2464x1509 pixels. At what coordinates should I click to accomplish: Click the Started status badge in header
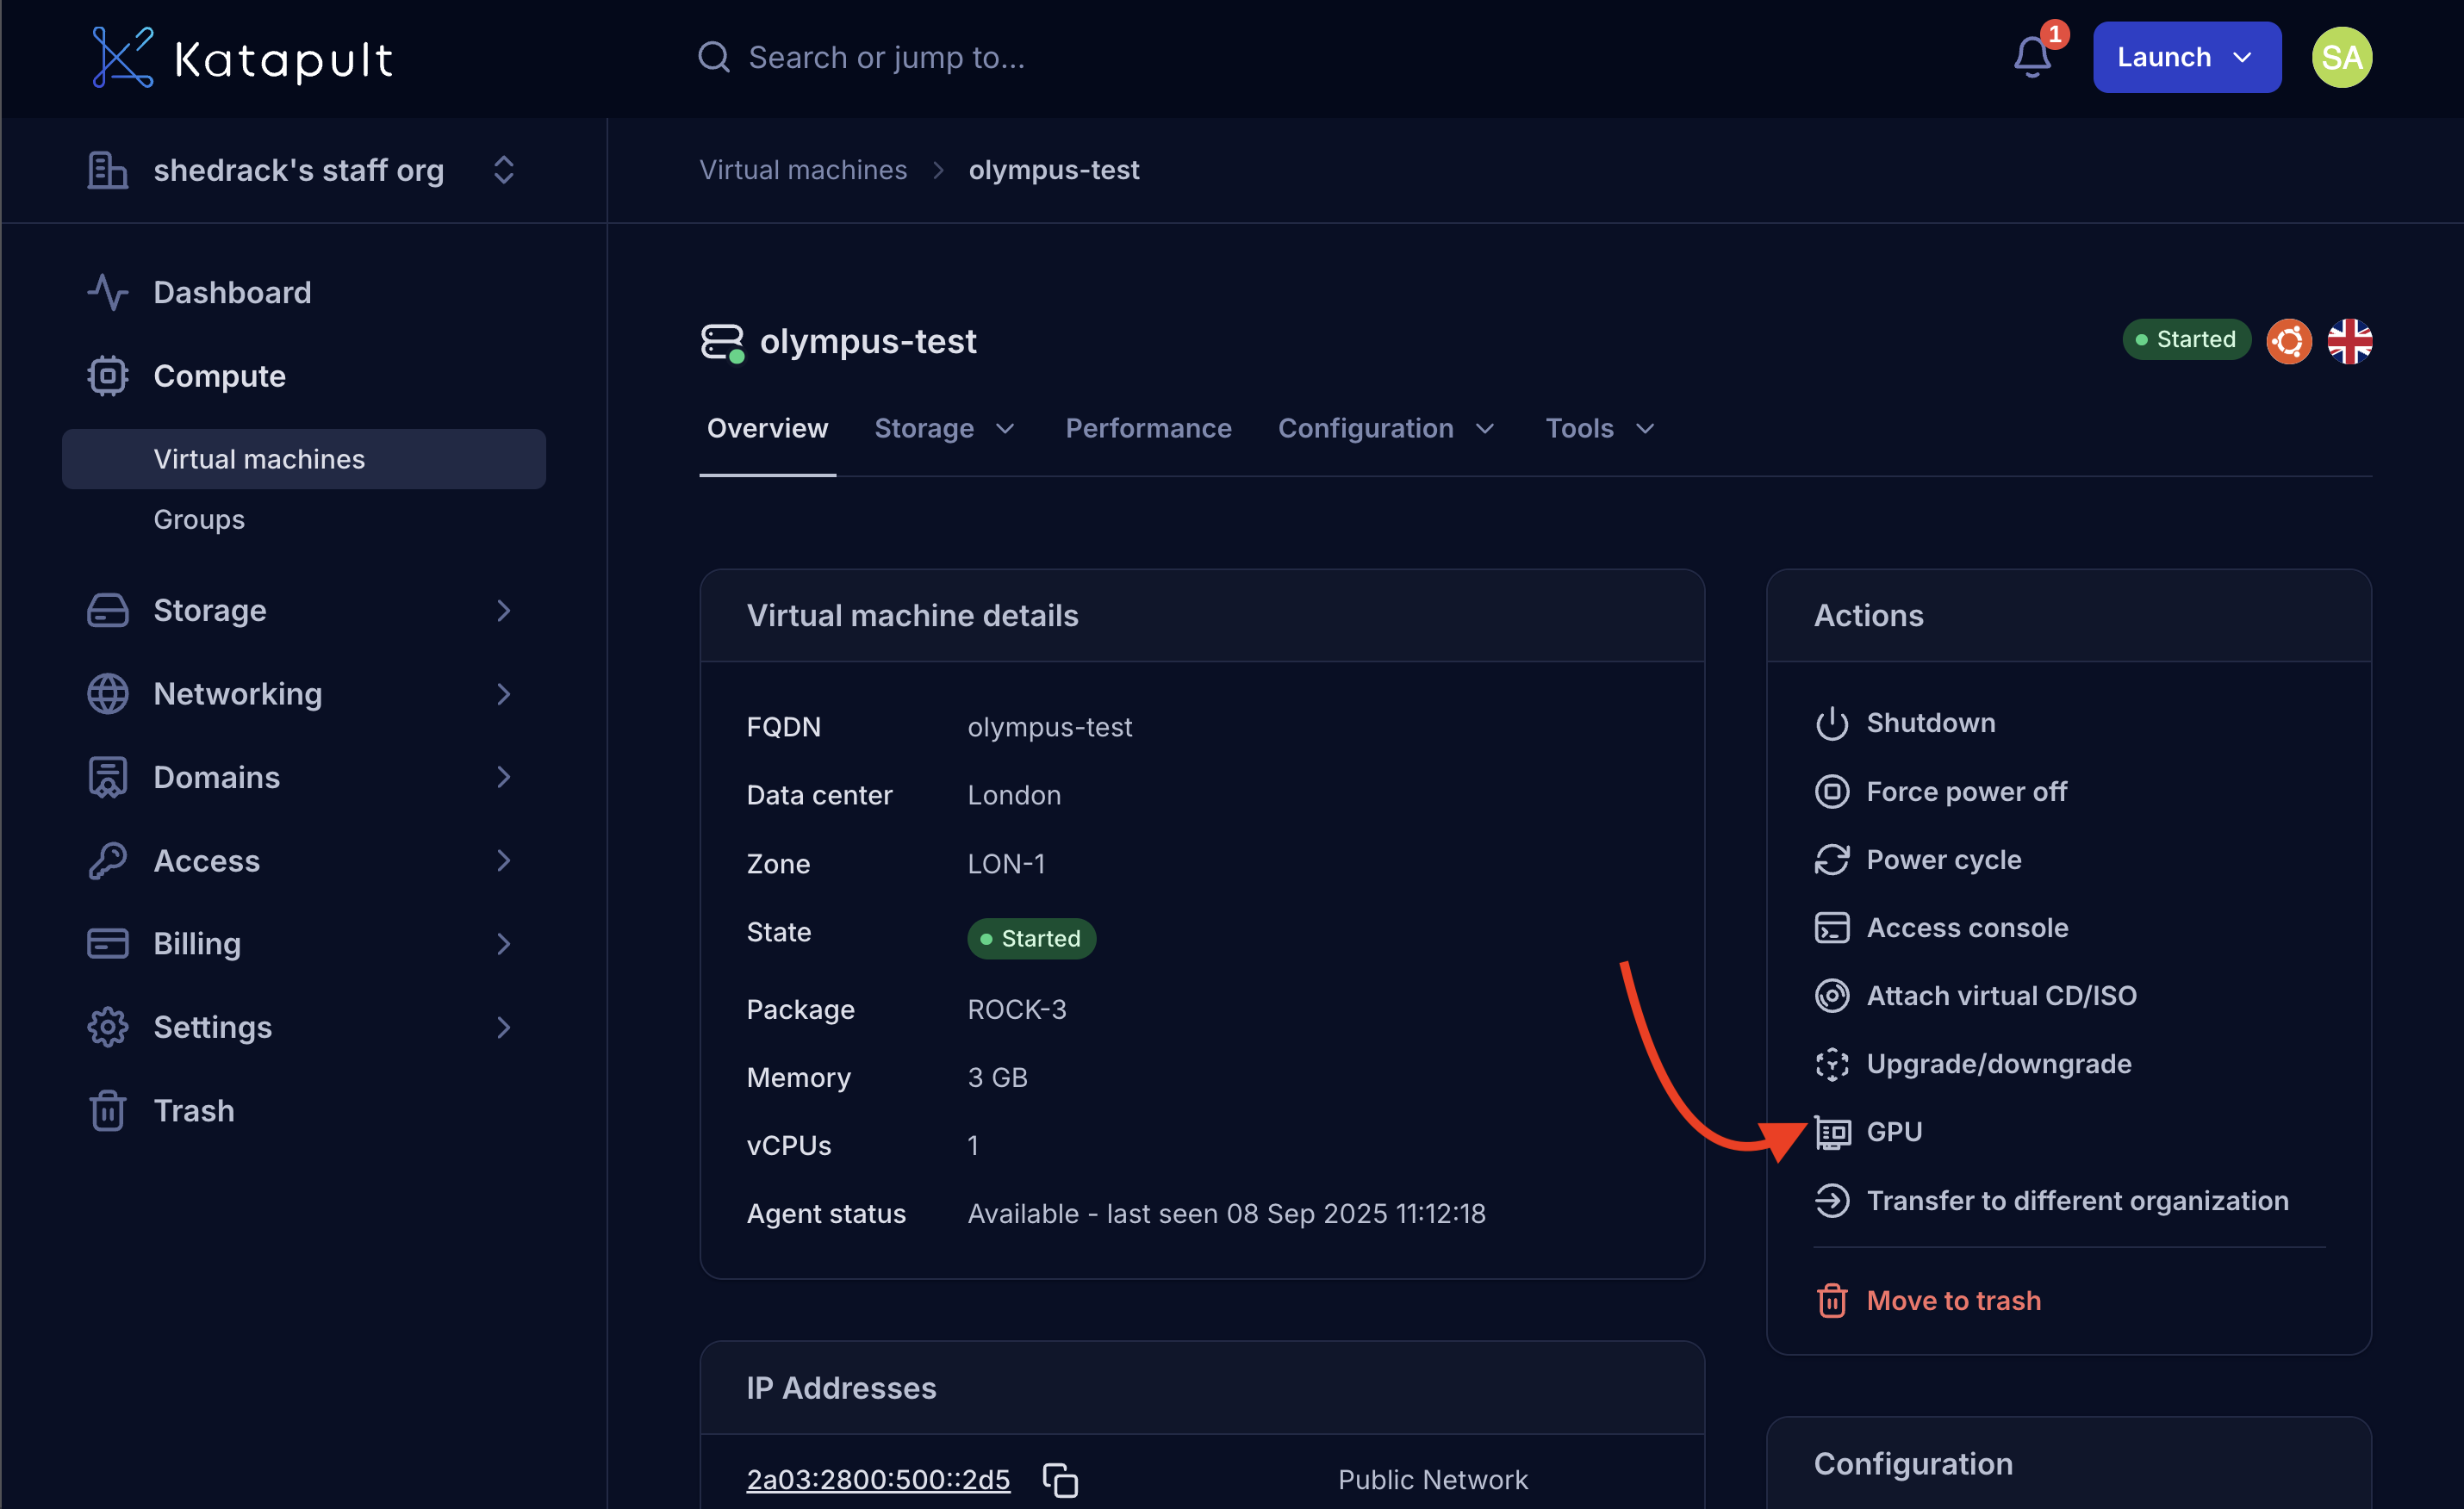pyautogui.click(x=2186, y=339)
